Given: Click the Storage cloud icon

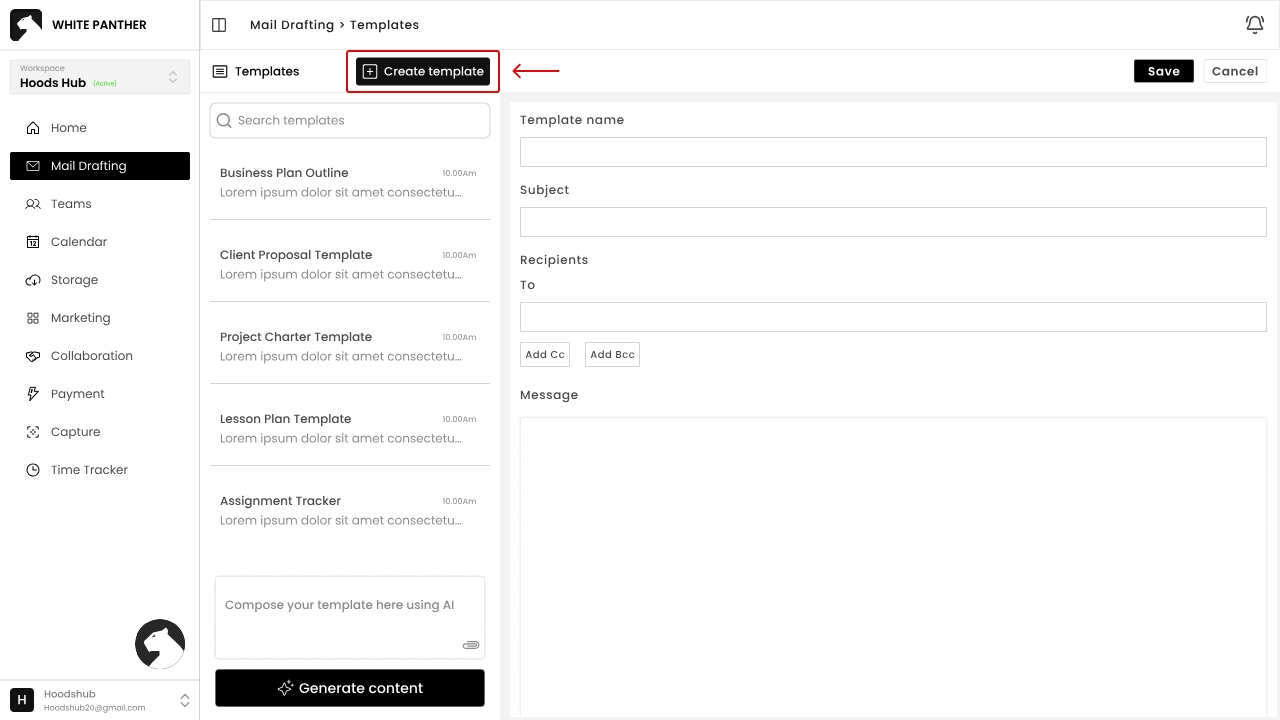Looking at the screenshot, I should 33,280.
